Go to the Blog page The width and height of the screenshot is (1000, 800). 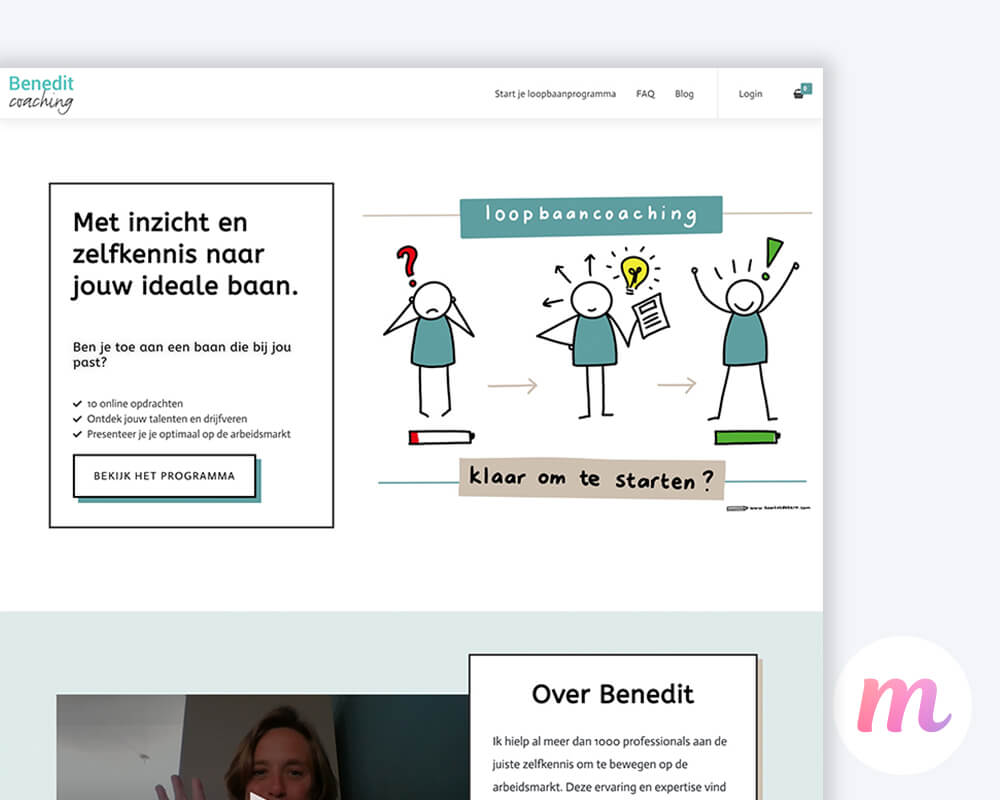684,94
